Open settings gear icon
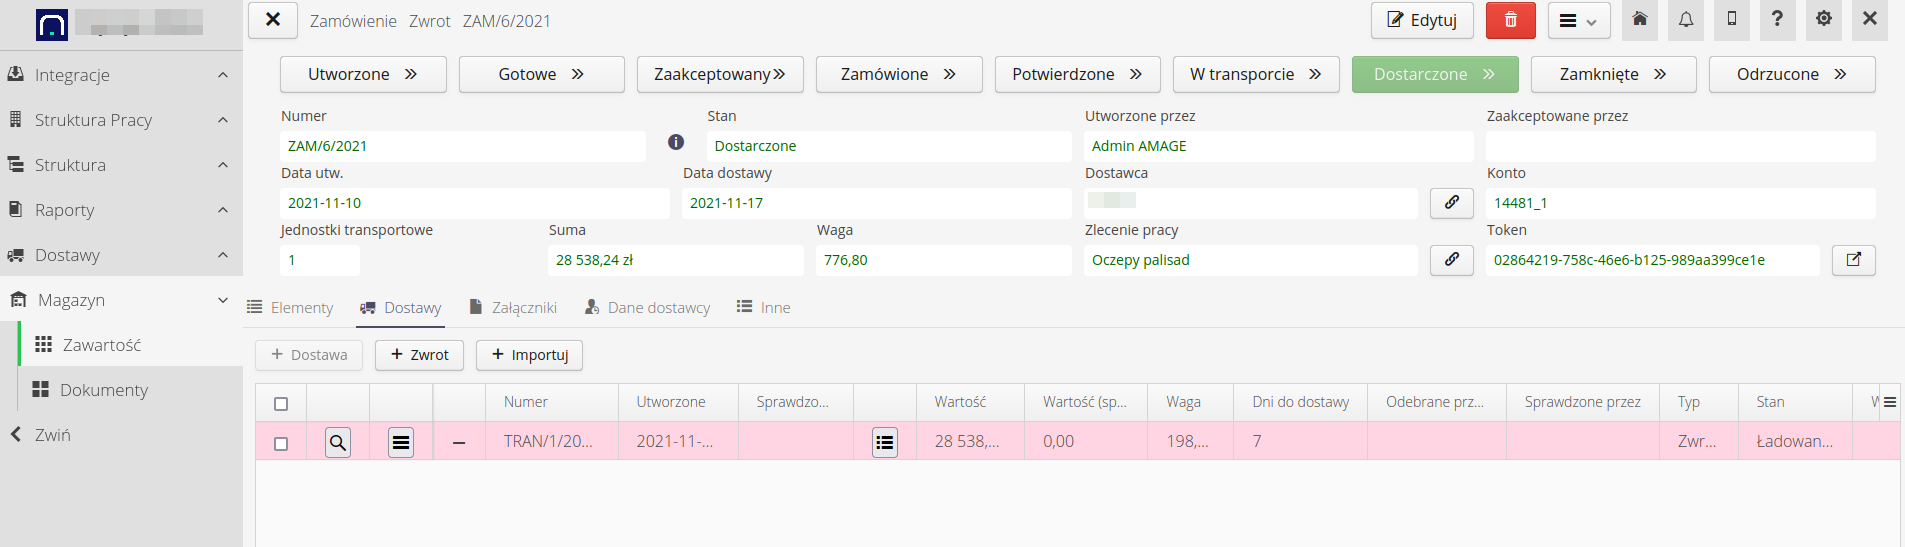This screenshot has width=1905, height=547. pos(1824,20)
